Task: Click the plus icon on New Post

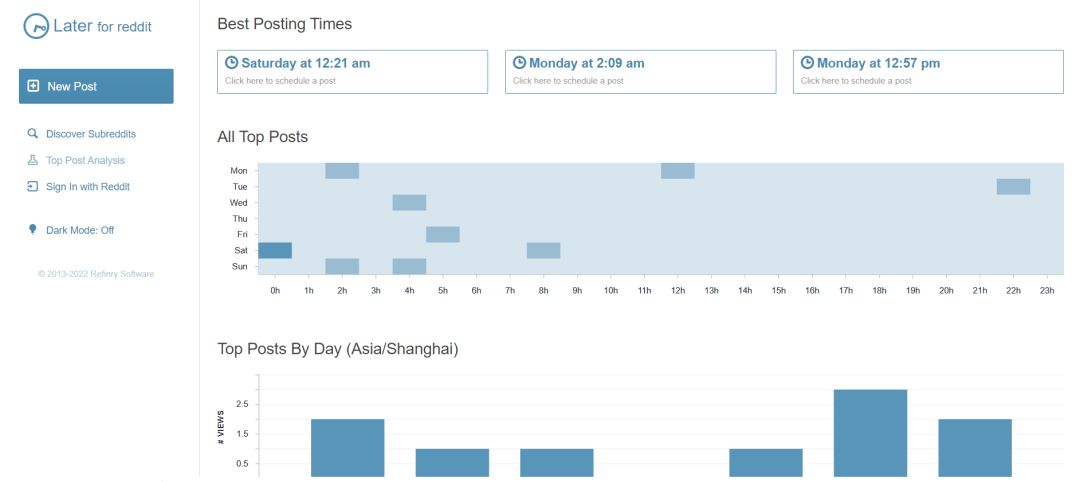Action: [x=33, y=87]
